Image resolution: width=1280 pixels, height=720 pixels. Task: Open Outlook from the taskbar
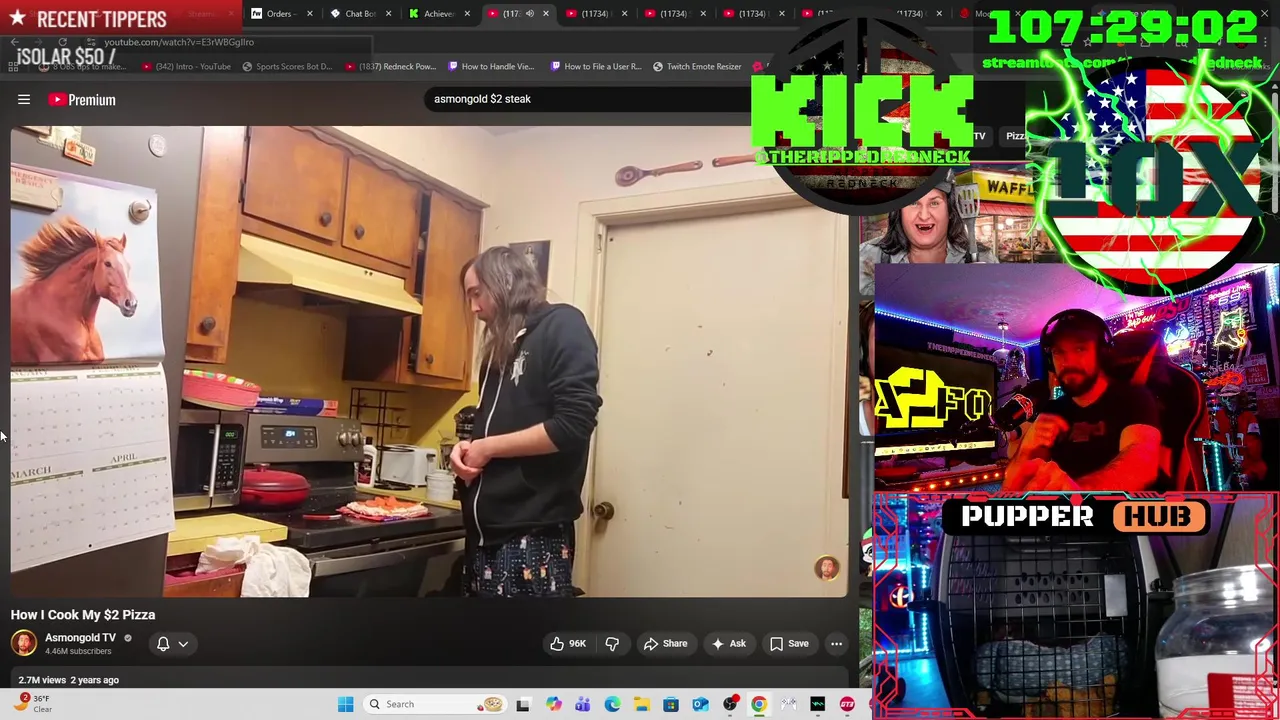click(x=700, y=704)
